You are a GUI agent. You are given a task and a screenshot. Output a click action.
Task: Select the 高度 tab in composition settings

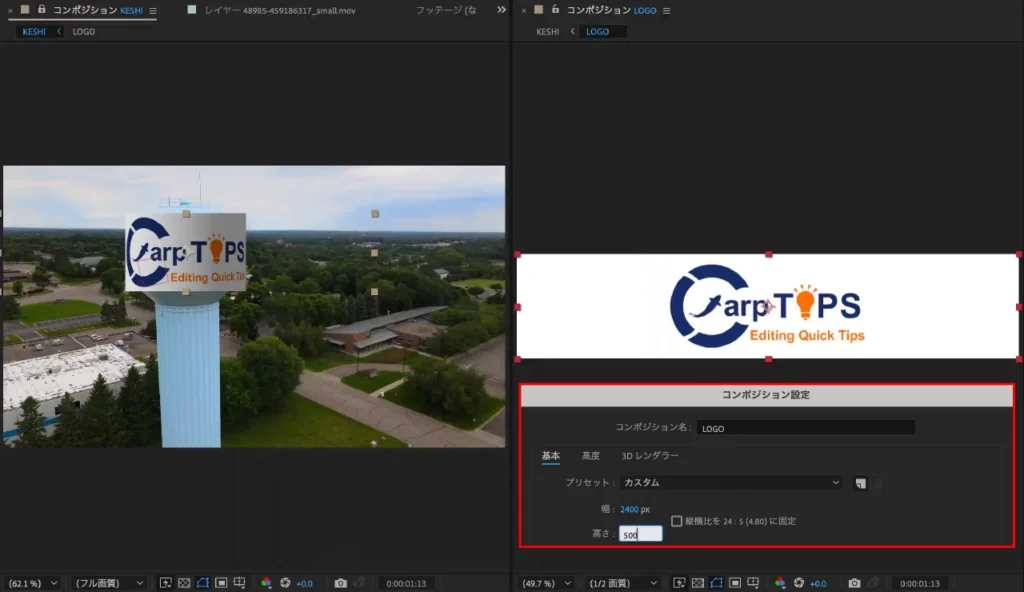[590, 455]
